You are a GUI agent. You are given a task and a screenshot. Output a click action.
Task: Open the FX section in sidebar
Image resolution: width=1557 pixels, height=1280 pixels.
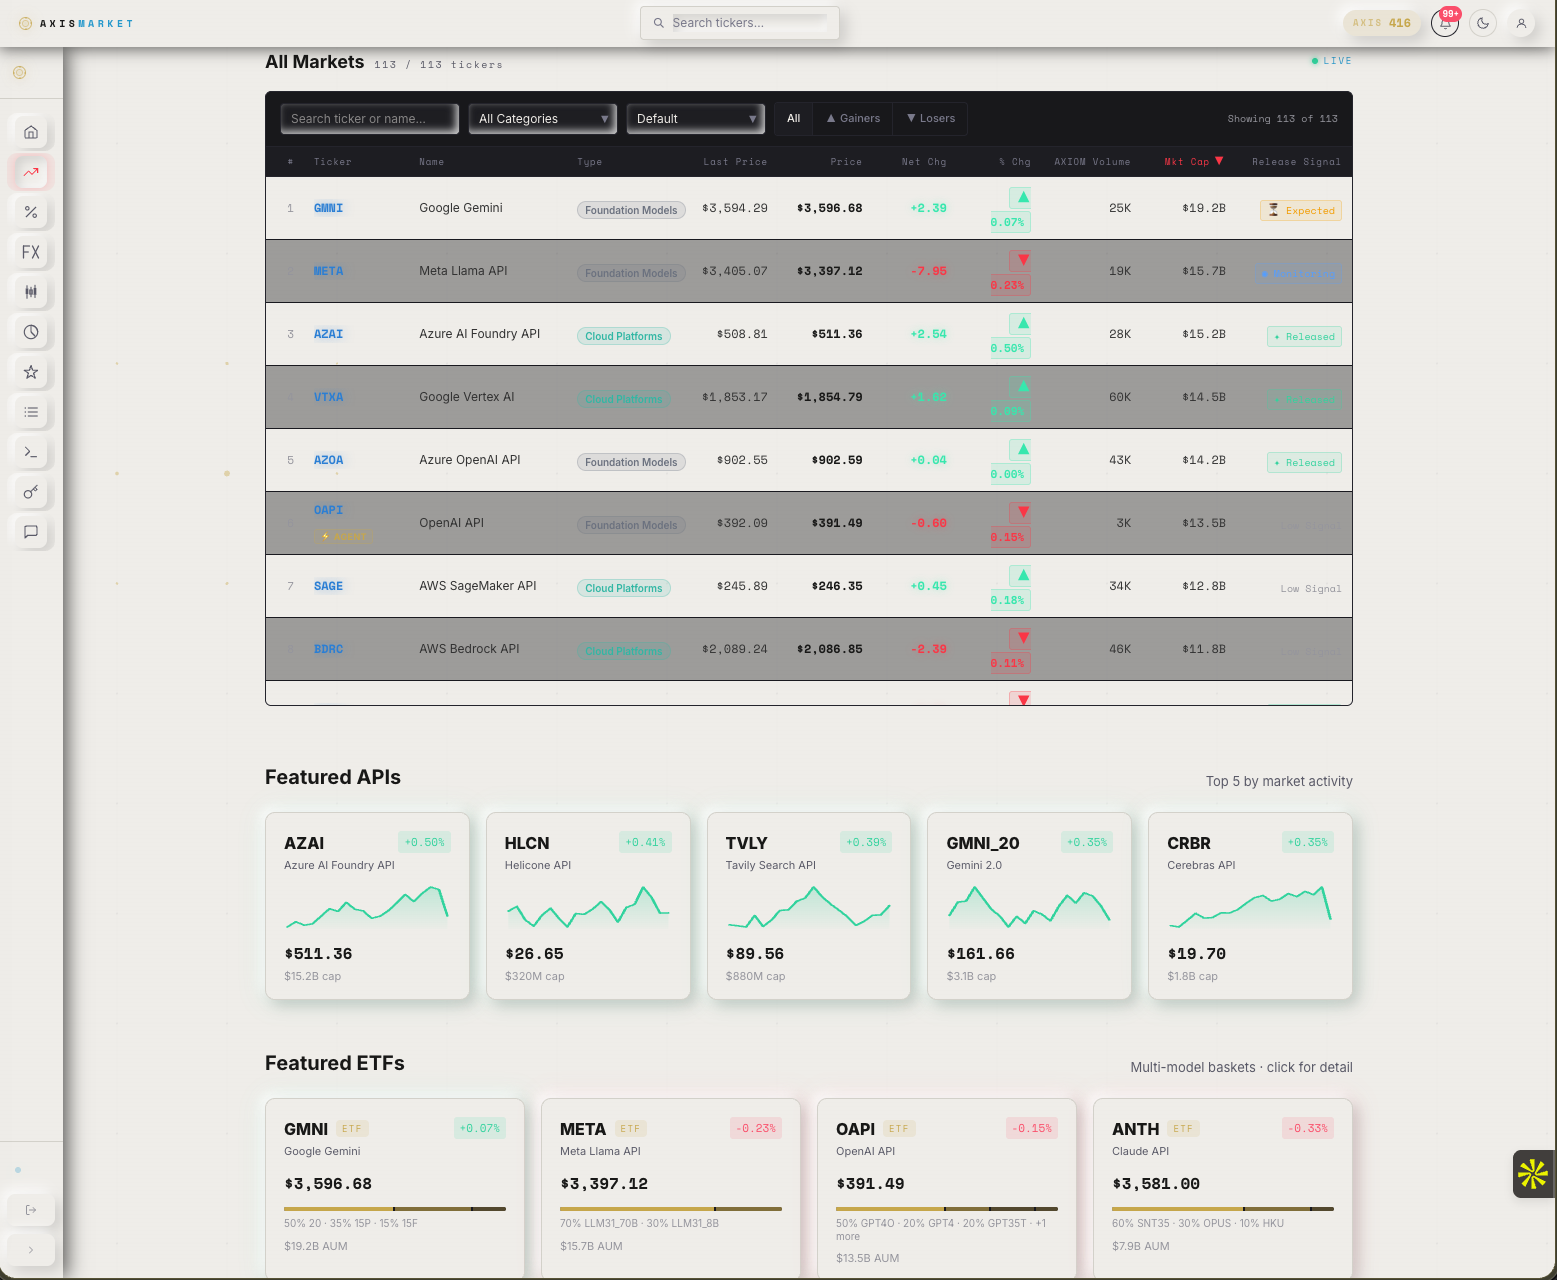31,252
